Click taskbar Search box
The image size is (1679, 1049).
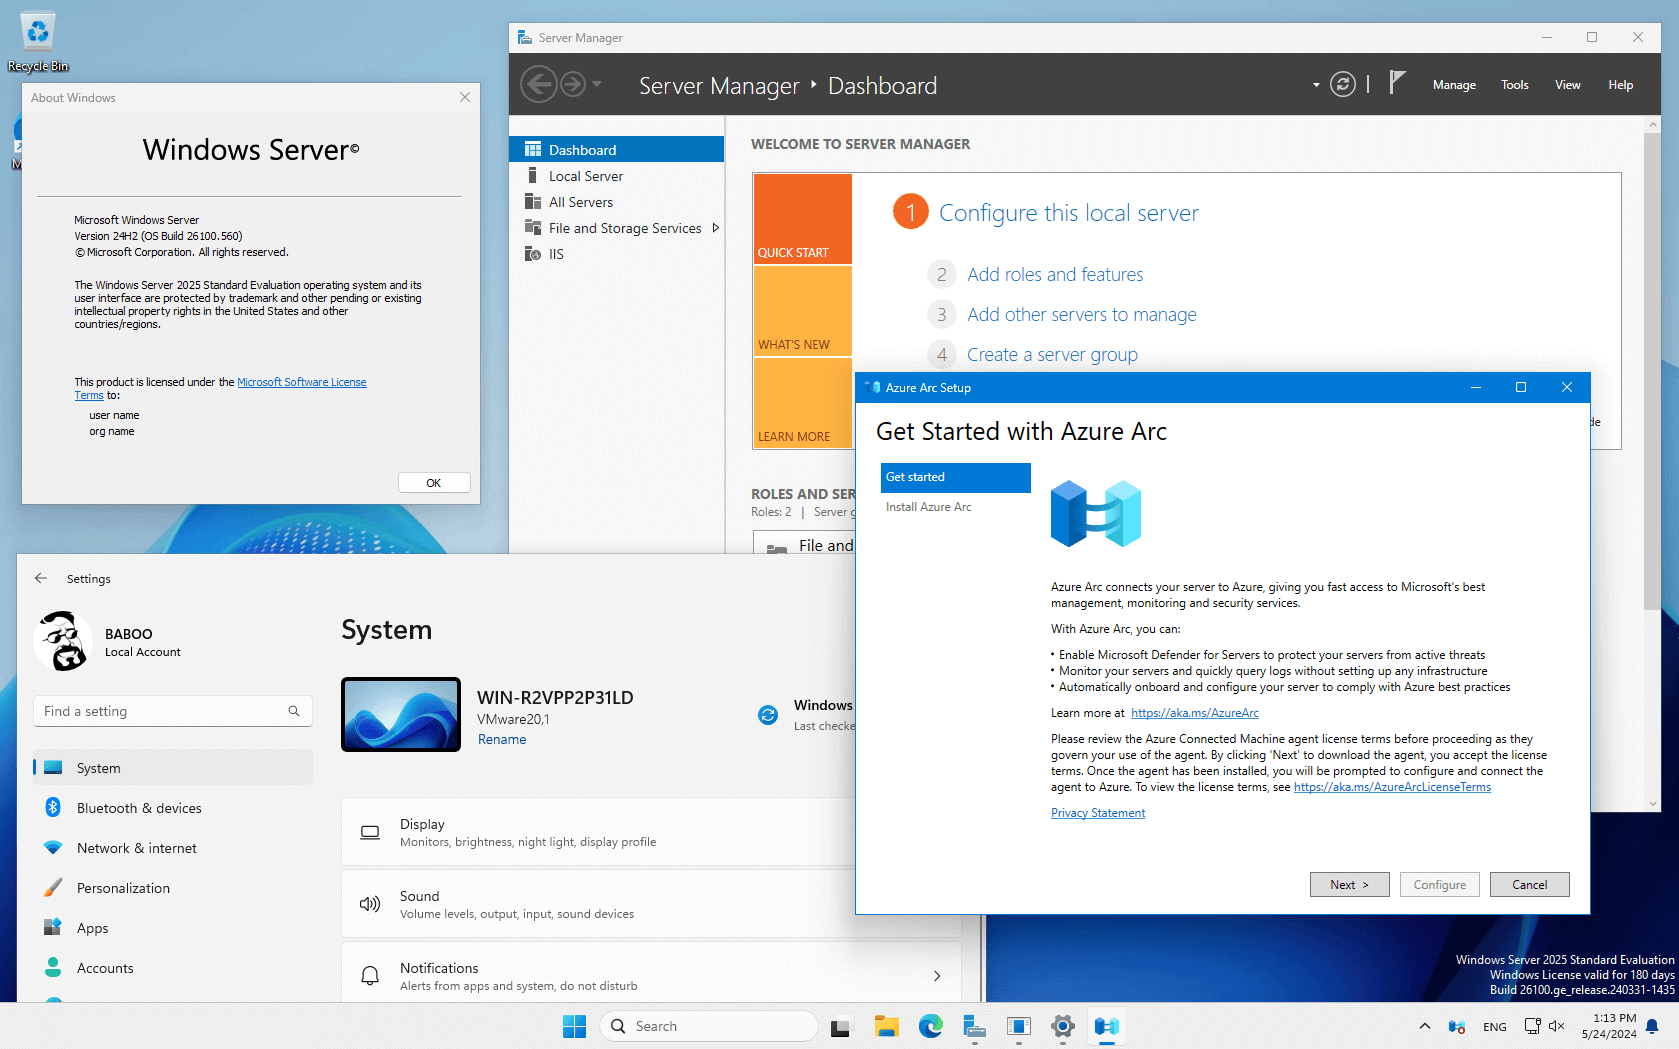[x=709, y=1026]
